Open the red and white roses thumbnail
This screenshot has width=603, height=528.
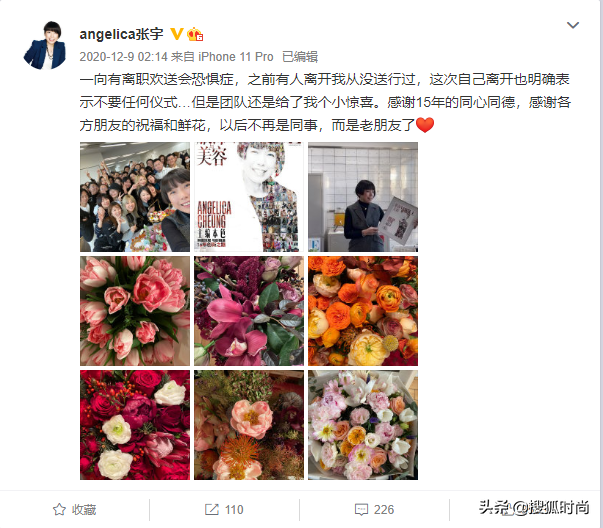(135, 425)
